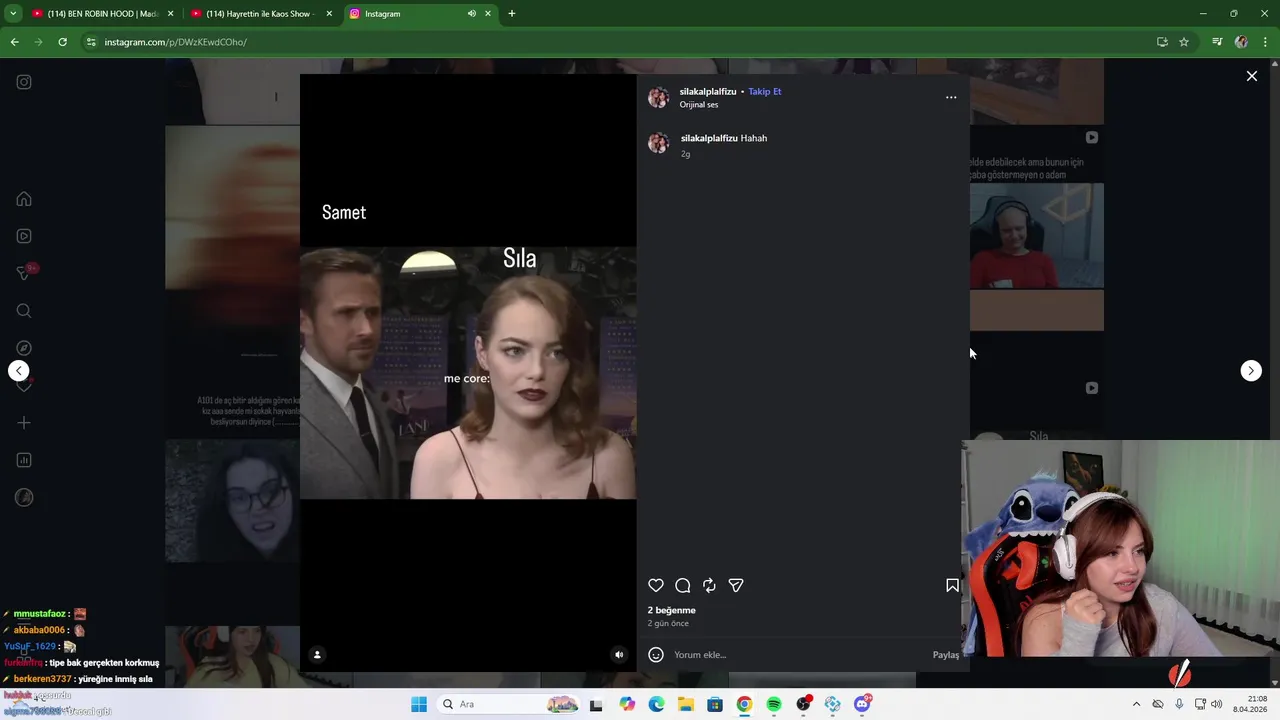
Task: Go back in browser history
Action: [x=14, y=42]
